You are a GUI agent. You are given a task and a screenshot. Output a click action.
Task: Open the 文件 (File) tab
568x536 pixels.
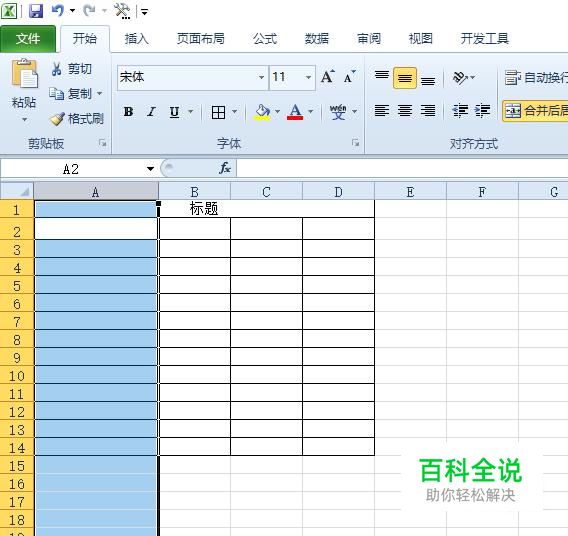[28, 39]
